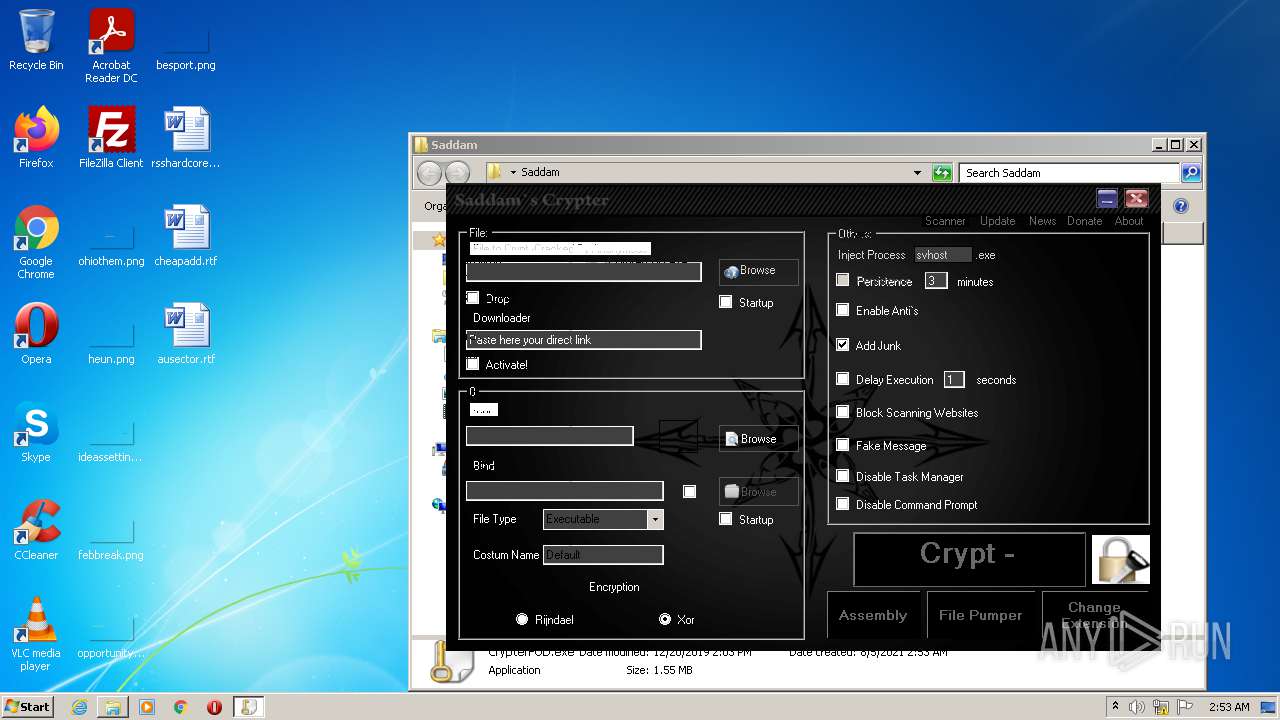Click Chrome icon in taskbar
The height and width of the screenshot is (720, 1280).
coord(181,707)
